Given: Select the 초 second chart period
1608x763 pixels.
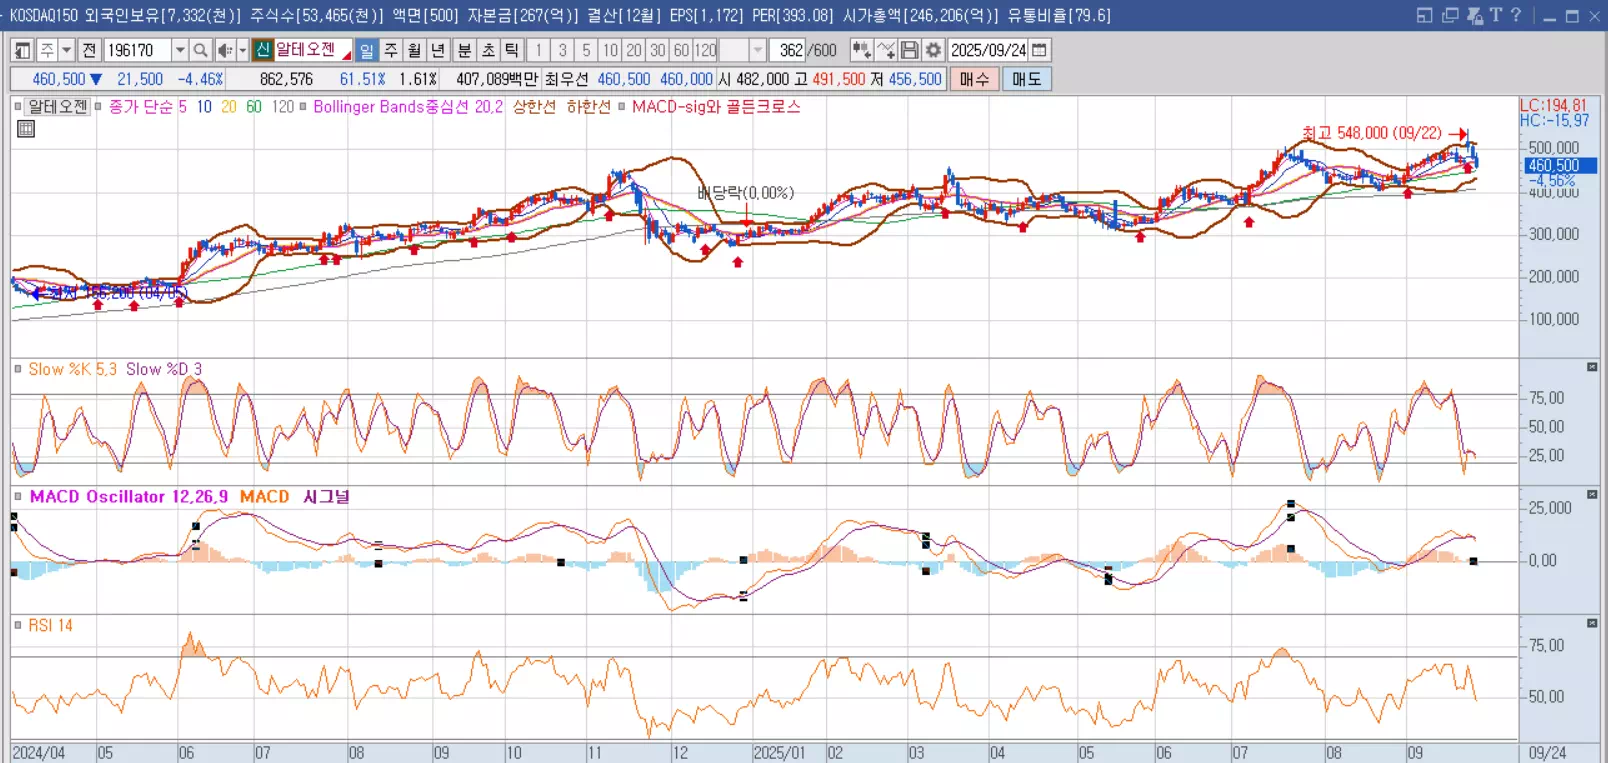Looking at the screenshot, I should 488,50.
